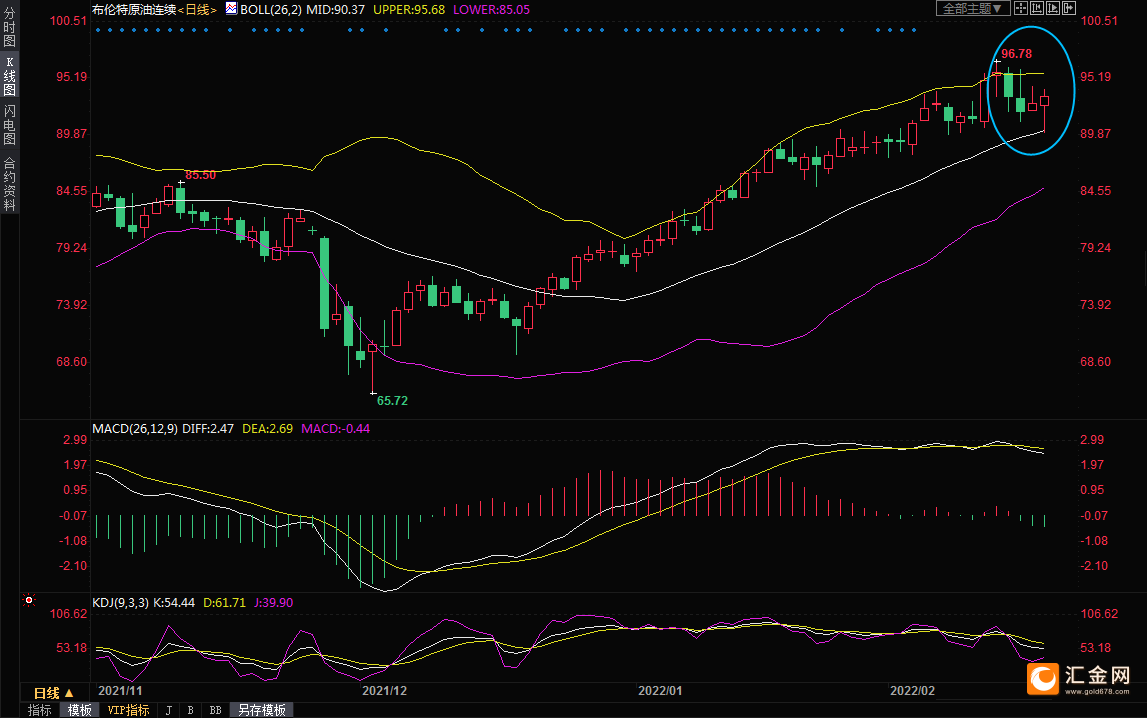Click the KDJ(9,3,3) indicator label

(121, 602)
